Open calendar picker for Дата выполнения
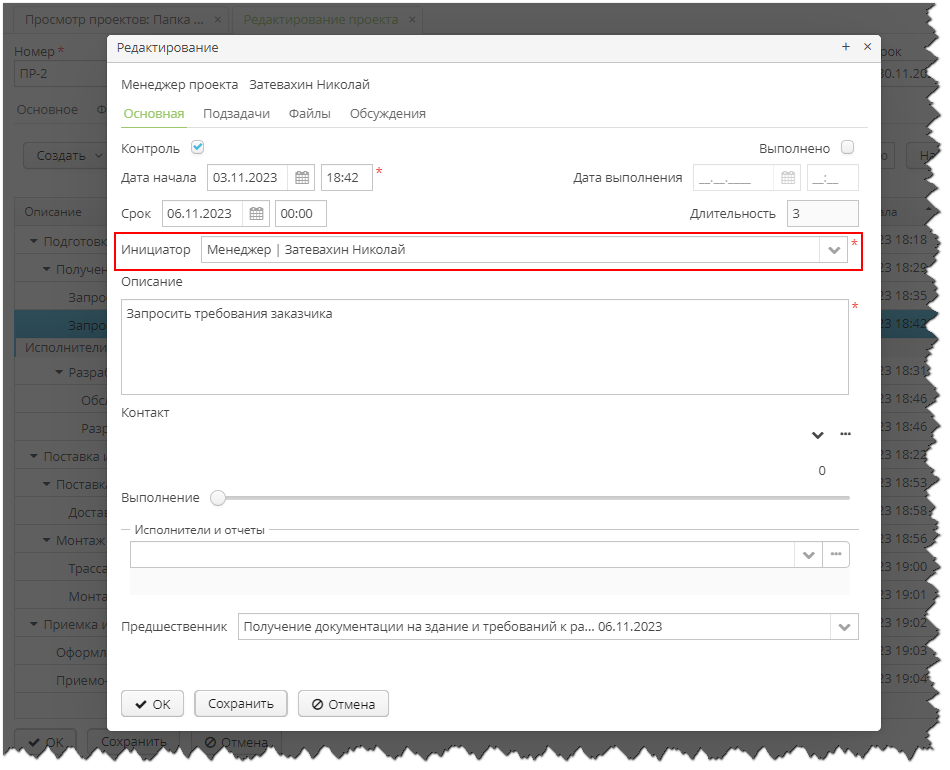The height and width of the screenshot is (770, 950). (788, 178)
